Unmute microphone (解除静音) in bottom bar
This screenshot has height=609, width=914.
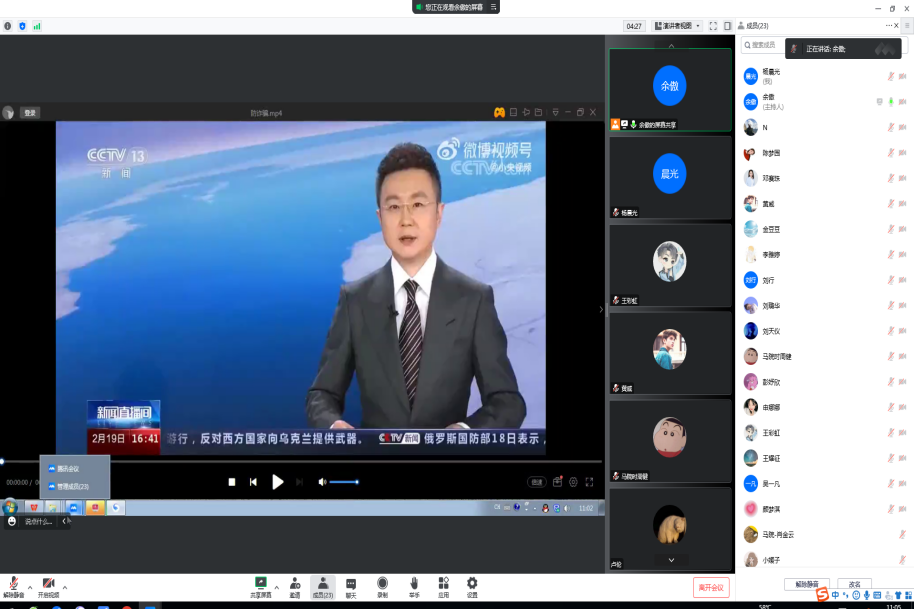(x=13, y=585)
